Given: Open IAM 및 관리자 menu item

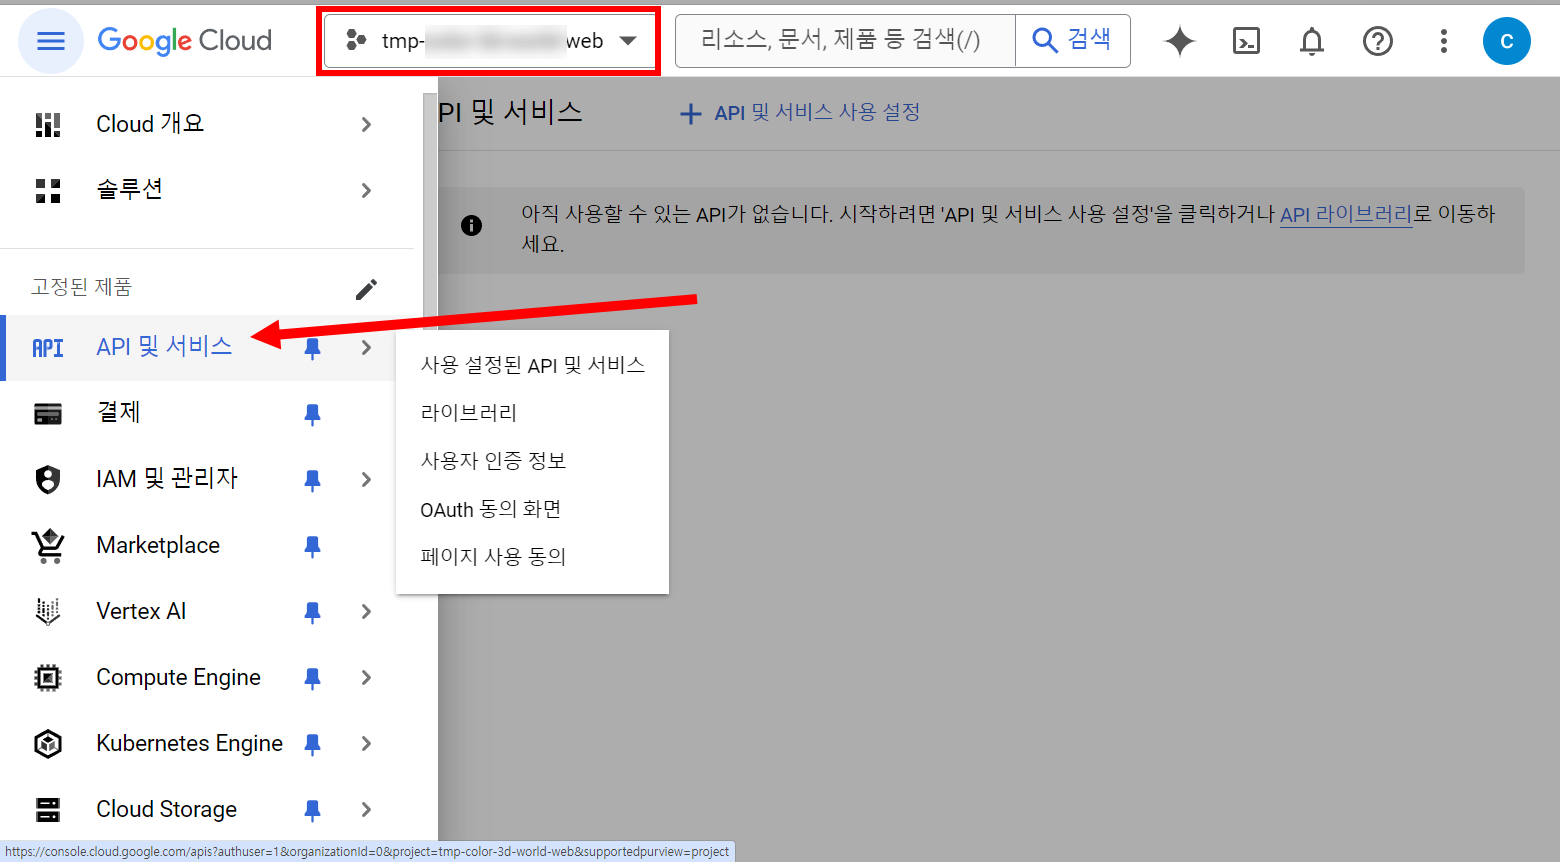Looking at the screenshot, I should coord(167,479).
